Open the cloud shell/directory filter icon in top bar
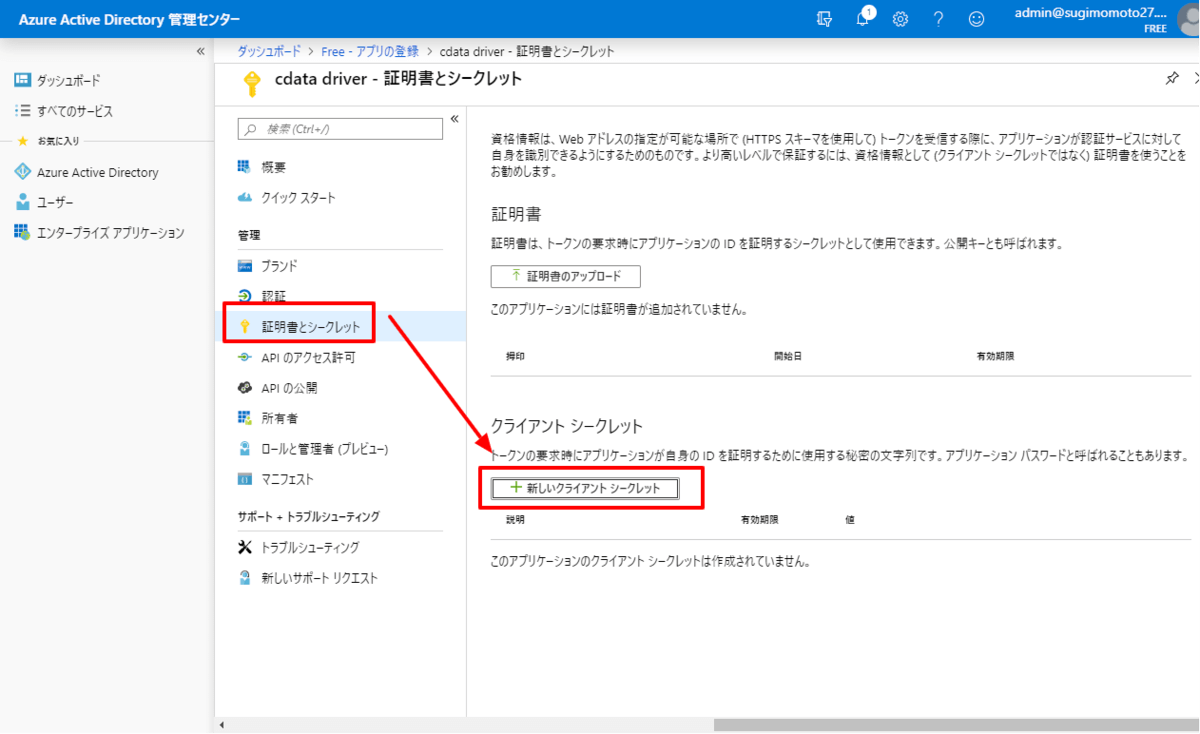This screenshot has width=1200, height=734. tap(824, 18)
